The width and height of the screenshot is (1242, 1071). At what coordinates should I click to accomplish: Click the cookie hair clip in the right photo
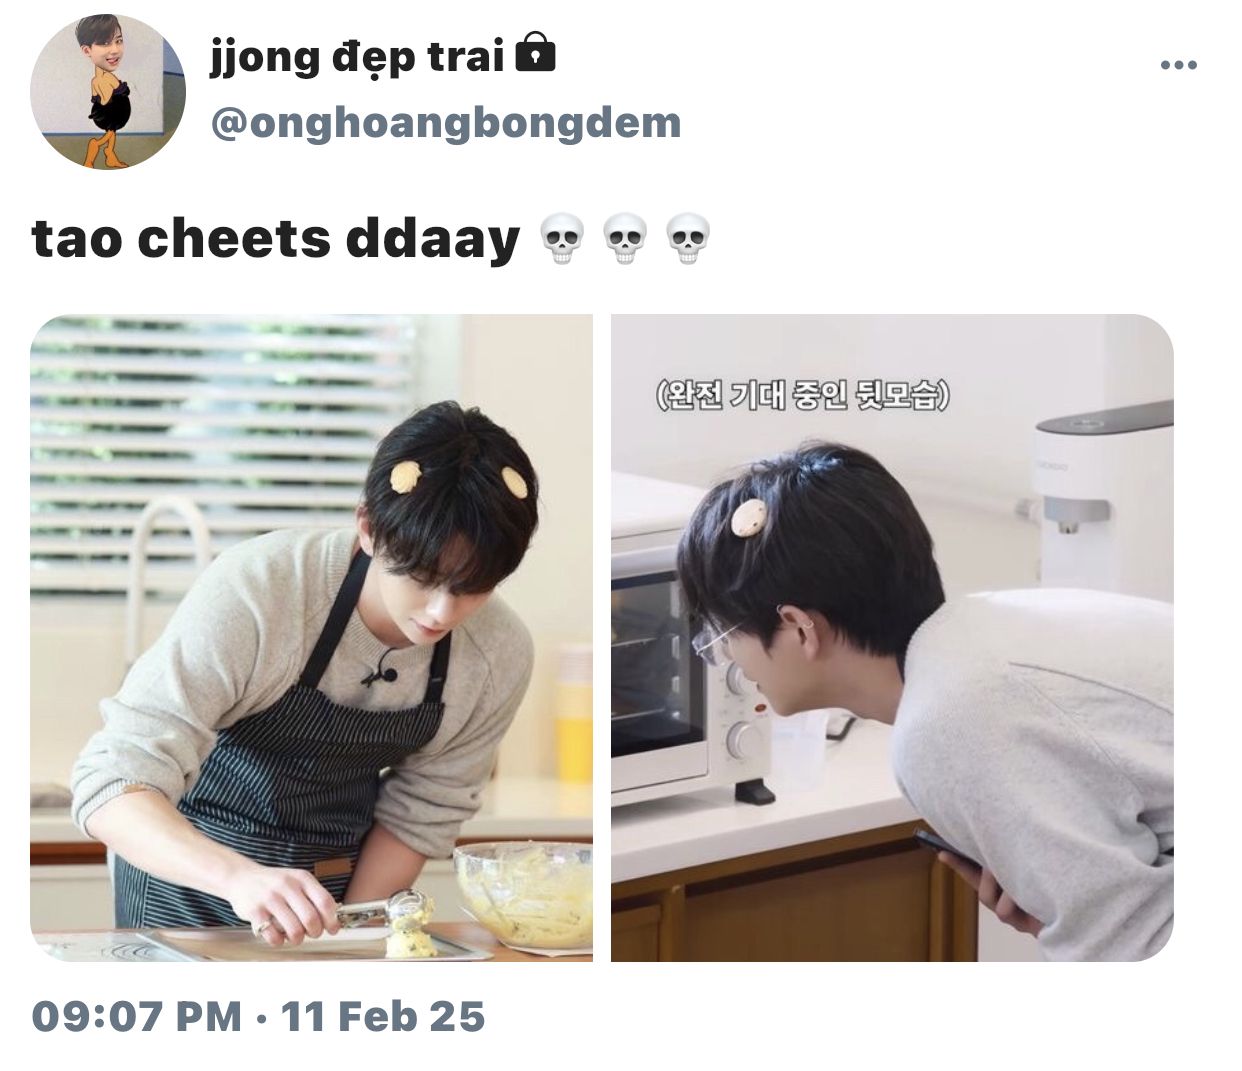tap(749, 517)
